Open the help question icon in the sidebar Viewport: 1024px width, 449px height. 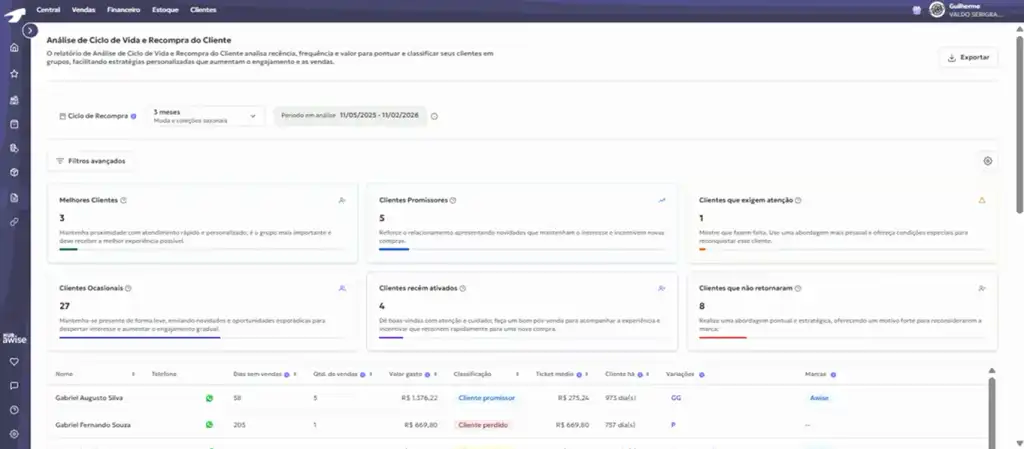tap(14, 410)
